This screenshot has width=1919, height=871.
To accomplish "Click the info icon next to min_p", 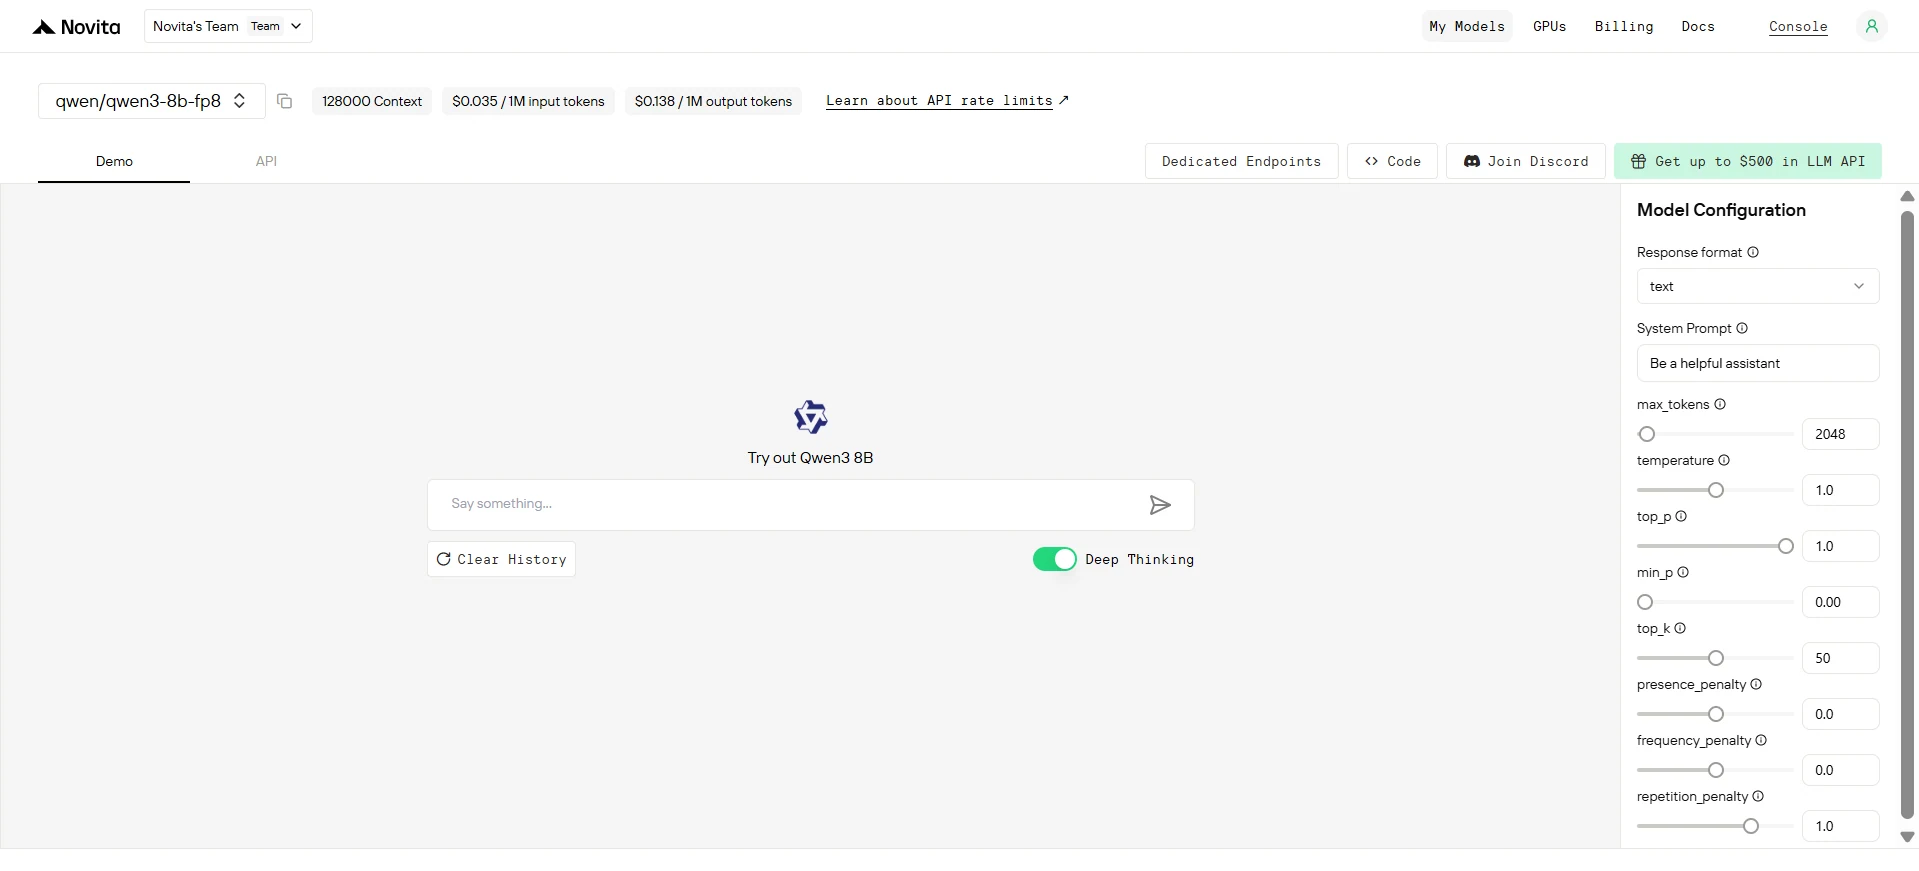I will coord(1683,572).
